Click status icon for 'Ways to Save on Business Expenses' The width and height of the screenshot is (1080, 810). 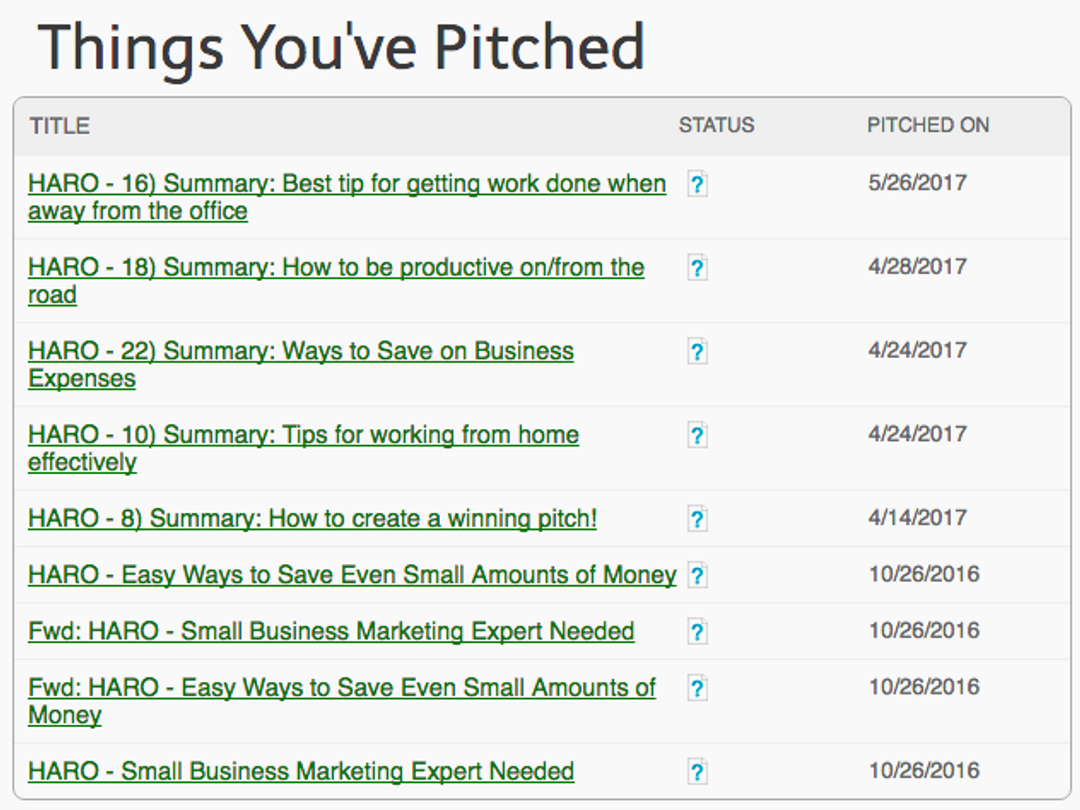pos(697,352)
